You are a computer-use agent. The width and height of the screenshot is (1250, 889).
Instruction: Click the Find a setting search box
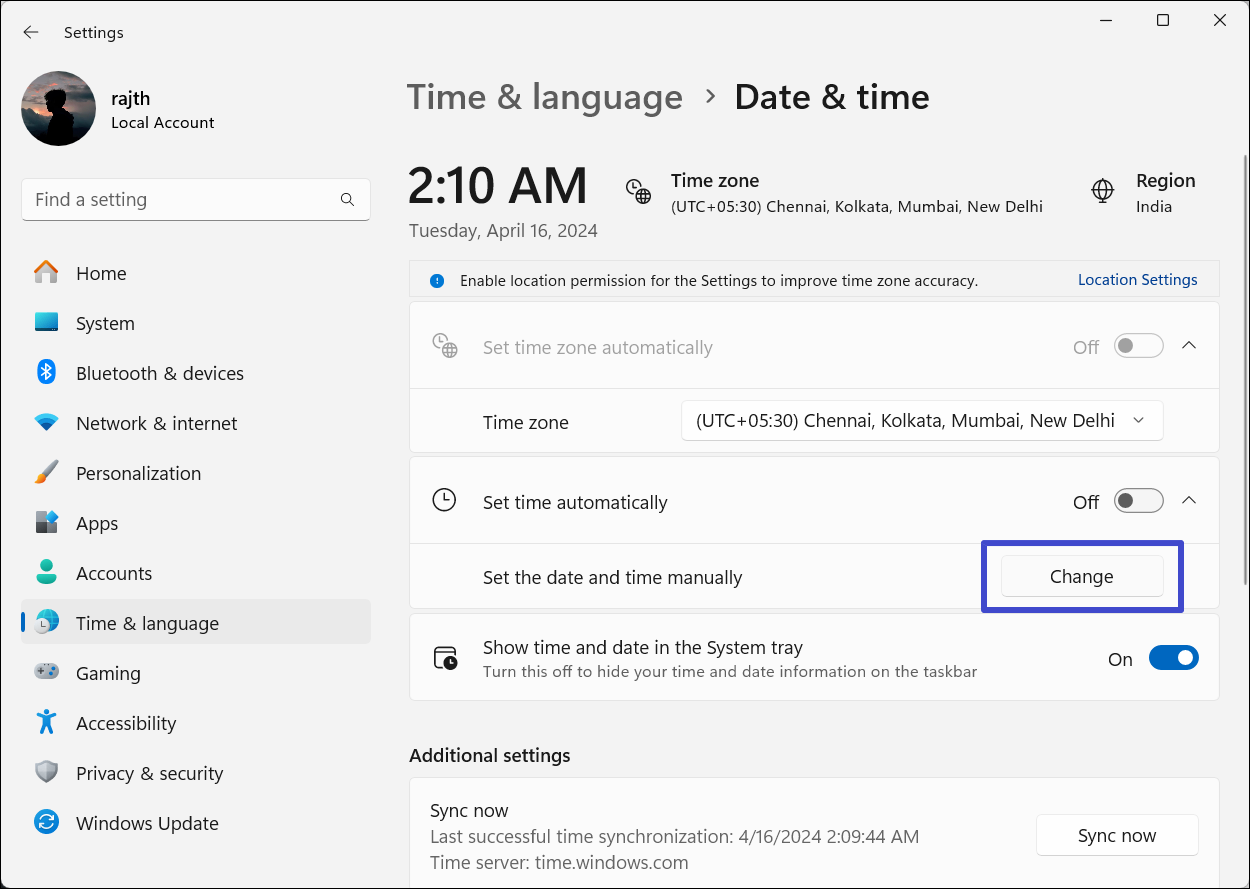tap(180, 200)
